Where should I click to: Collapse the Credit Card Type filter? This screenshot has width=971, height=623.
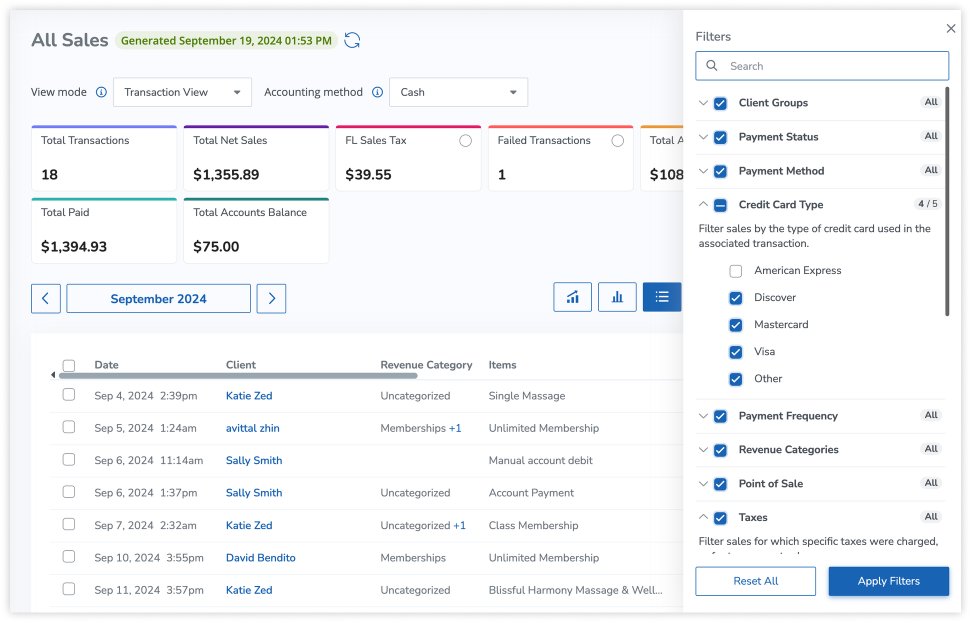703,204
